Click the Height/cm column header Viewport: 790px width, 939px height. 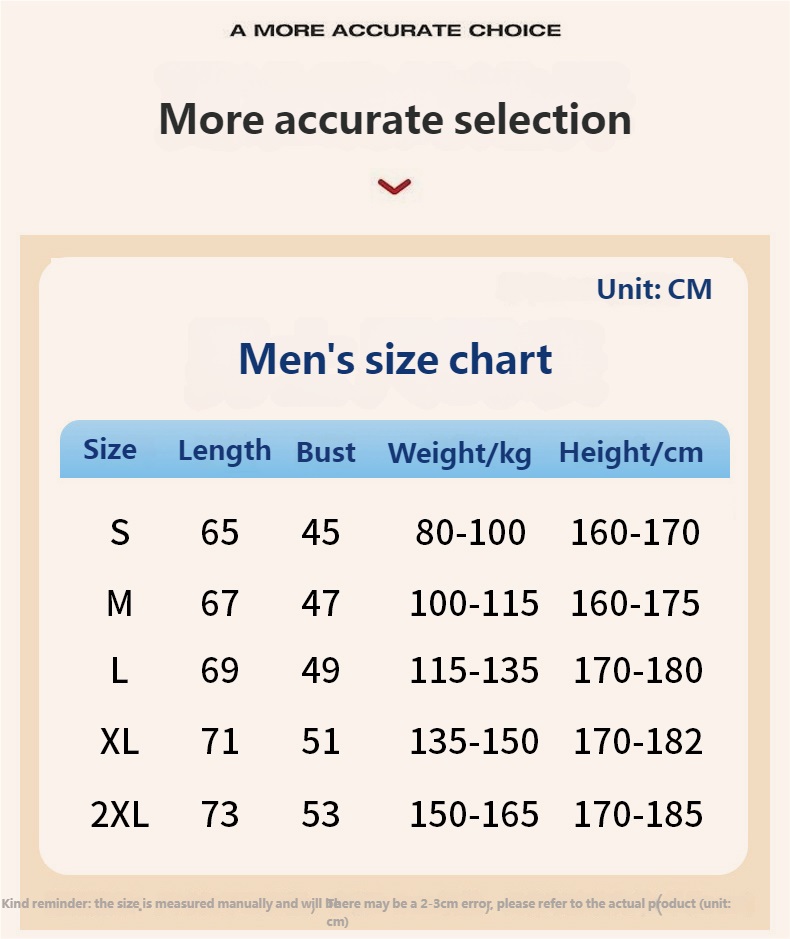coord(631,452)
